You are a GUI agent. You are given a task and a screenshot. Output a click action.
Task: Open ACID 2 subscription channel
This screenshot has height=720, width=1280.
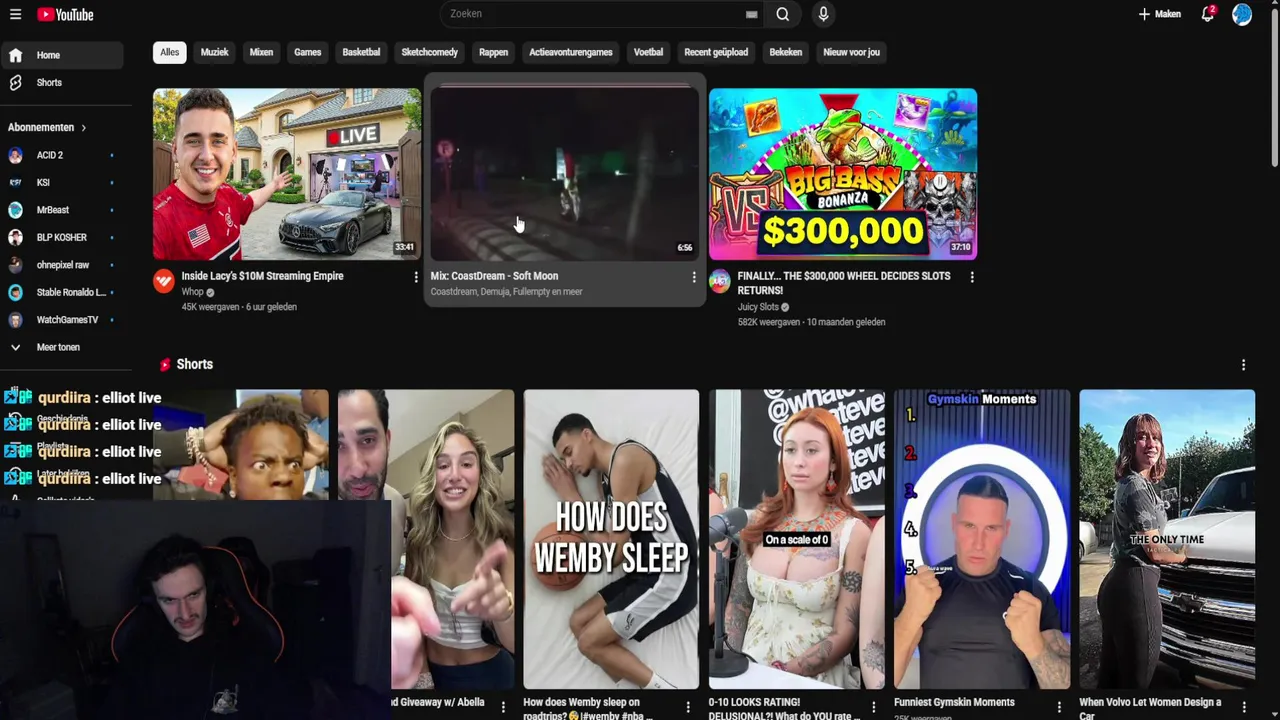coord(62,155)
